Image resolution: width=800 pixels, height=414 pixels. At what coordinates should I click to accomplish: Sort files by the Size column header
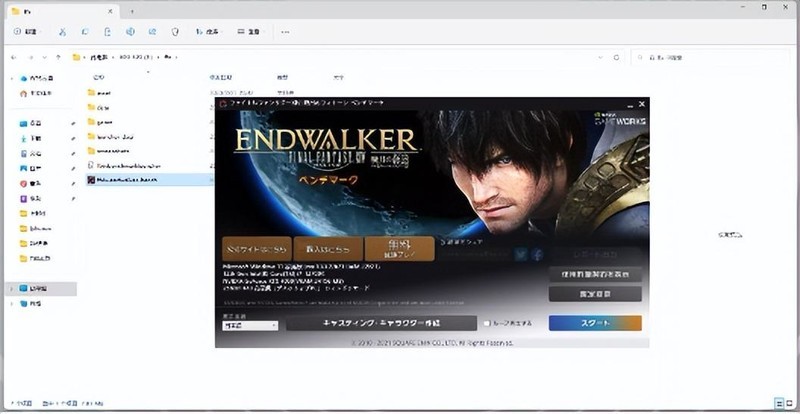[x=338, y=77]
